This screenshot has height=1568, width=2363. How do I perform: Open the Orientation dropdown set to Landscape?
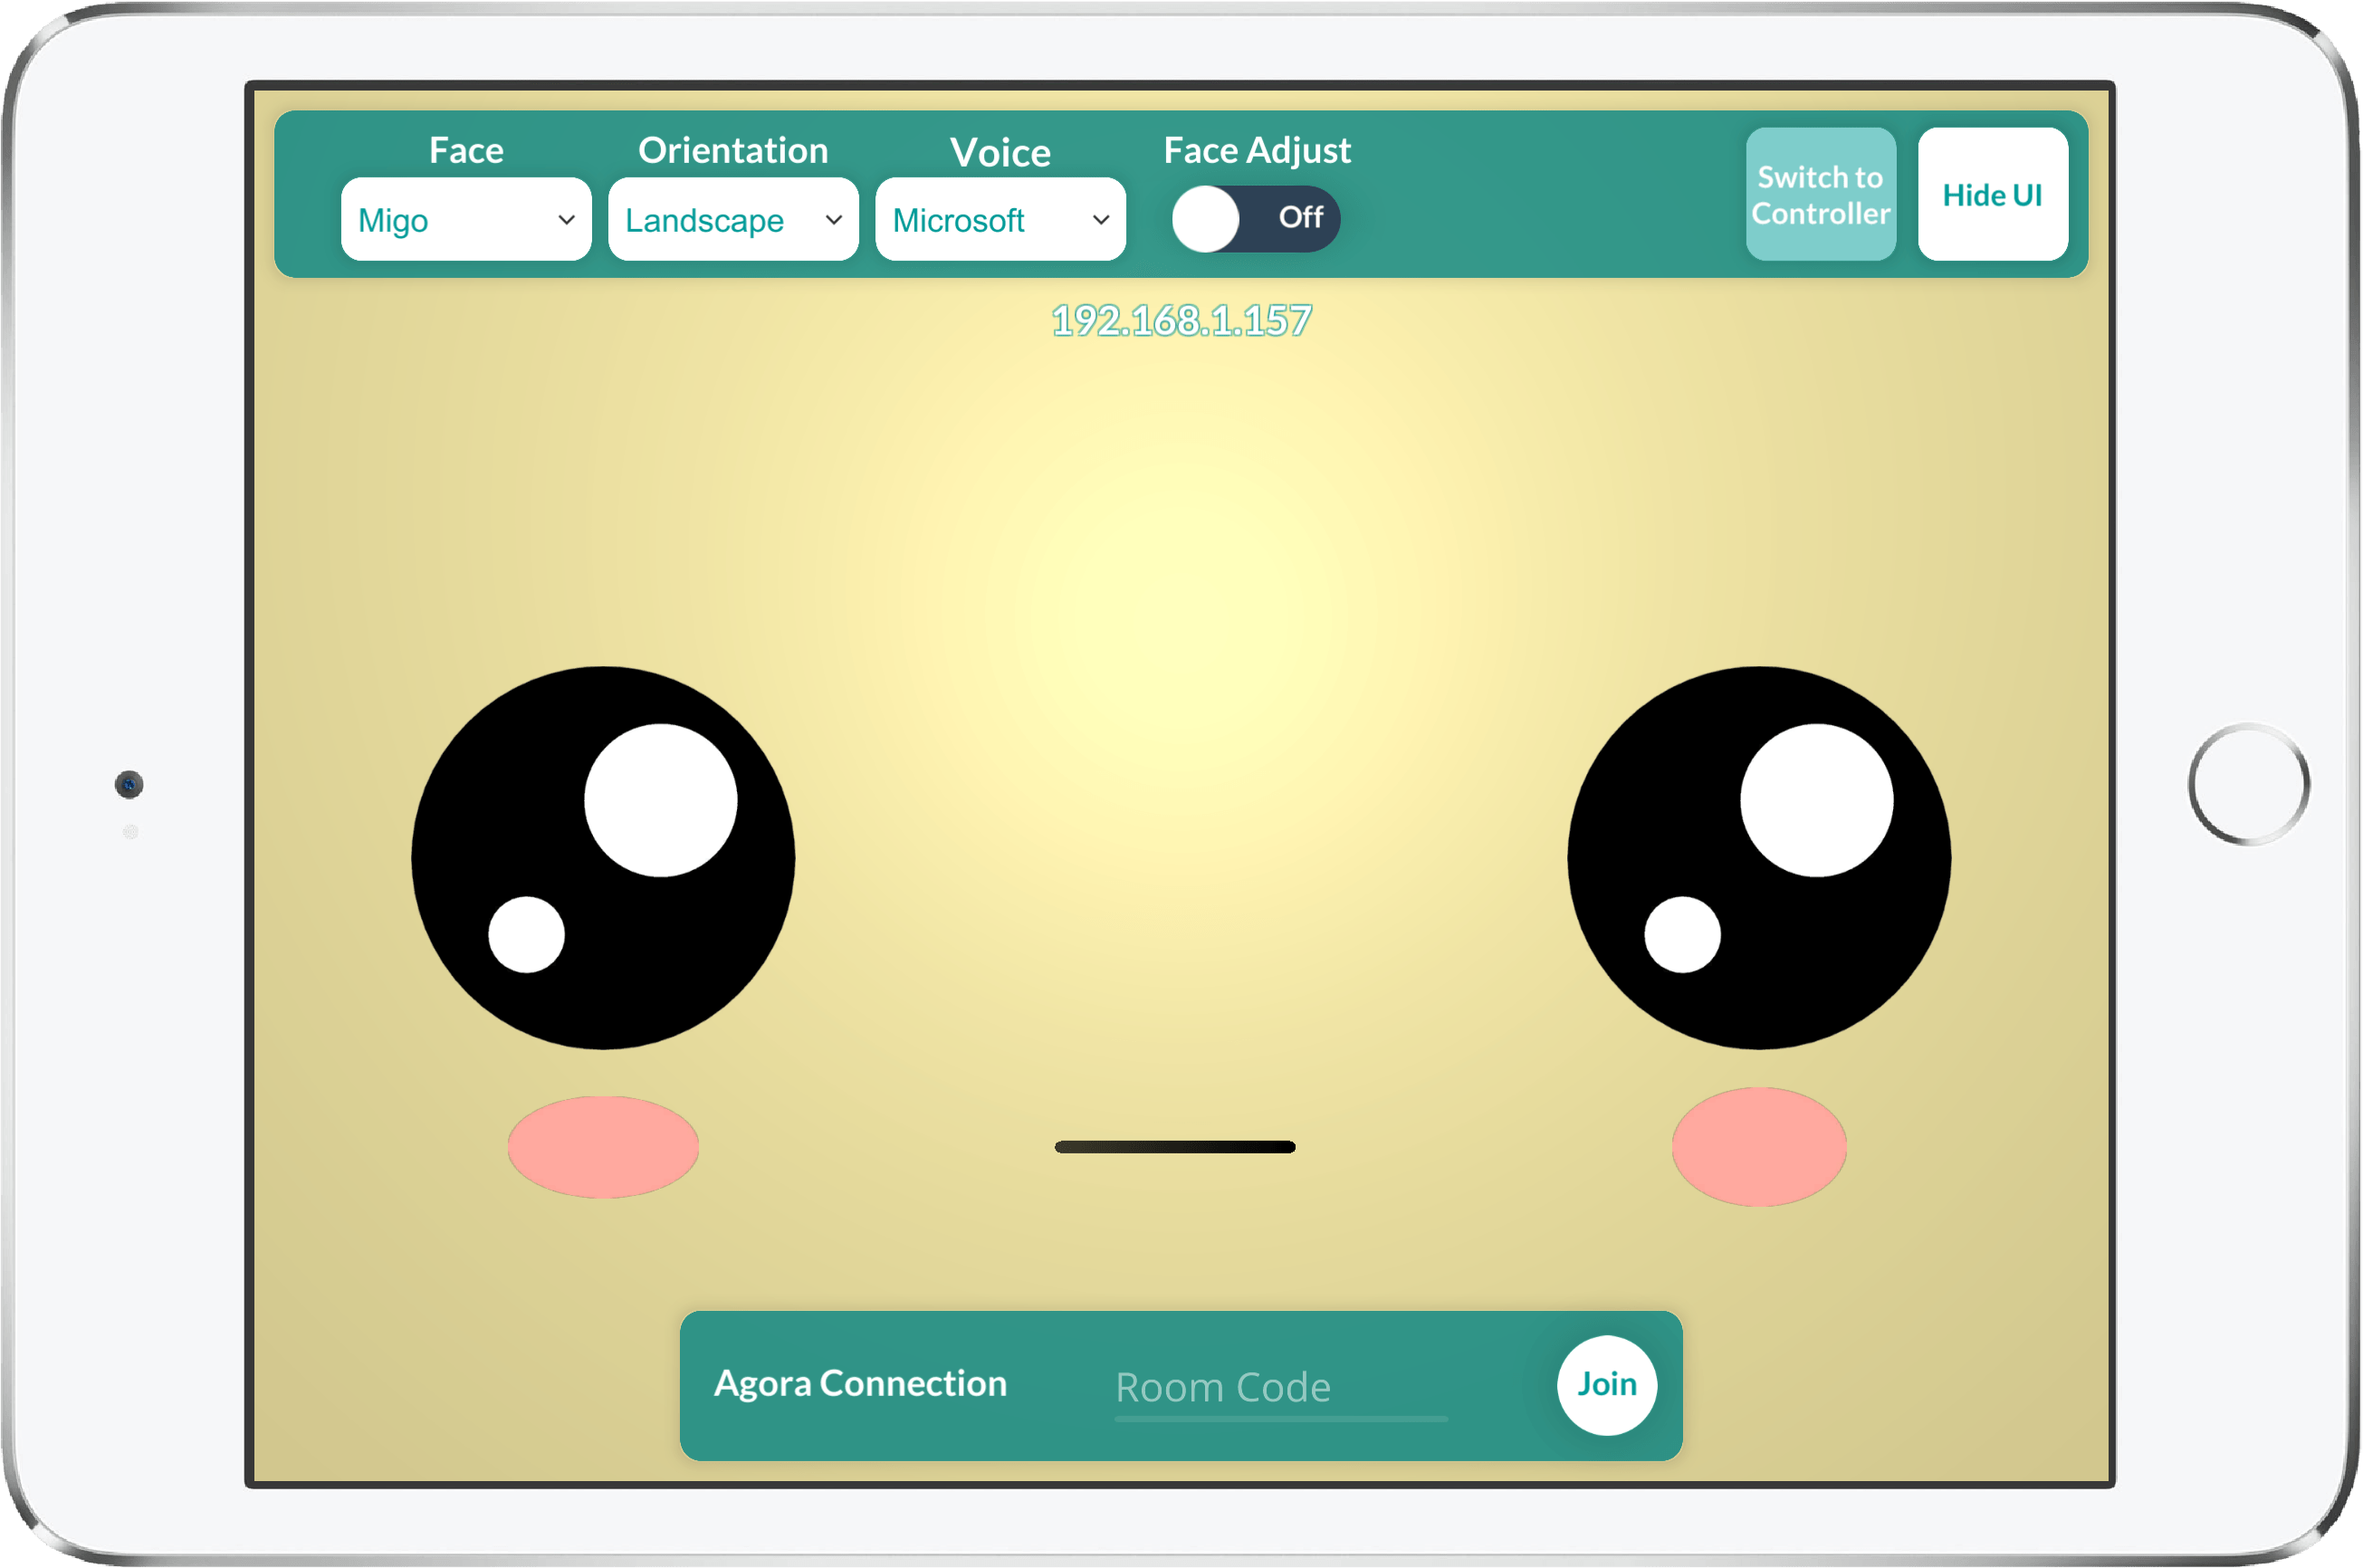point(733,219)
